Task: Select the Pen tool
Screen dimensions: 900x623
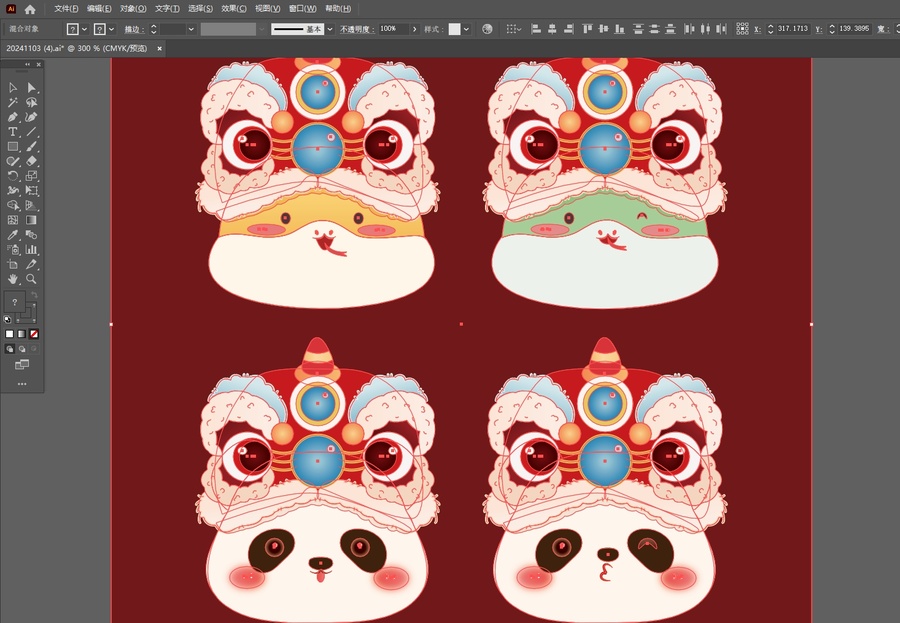Action: 13,117
